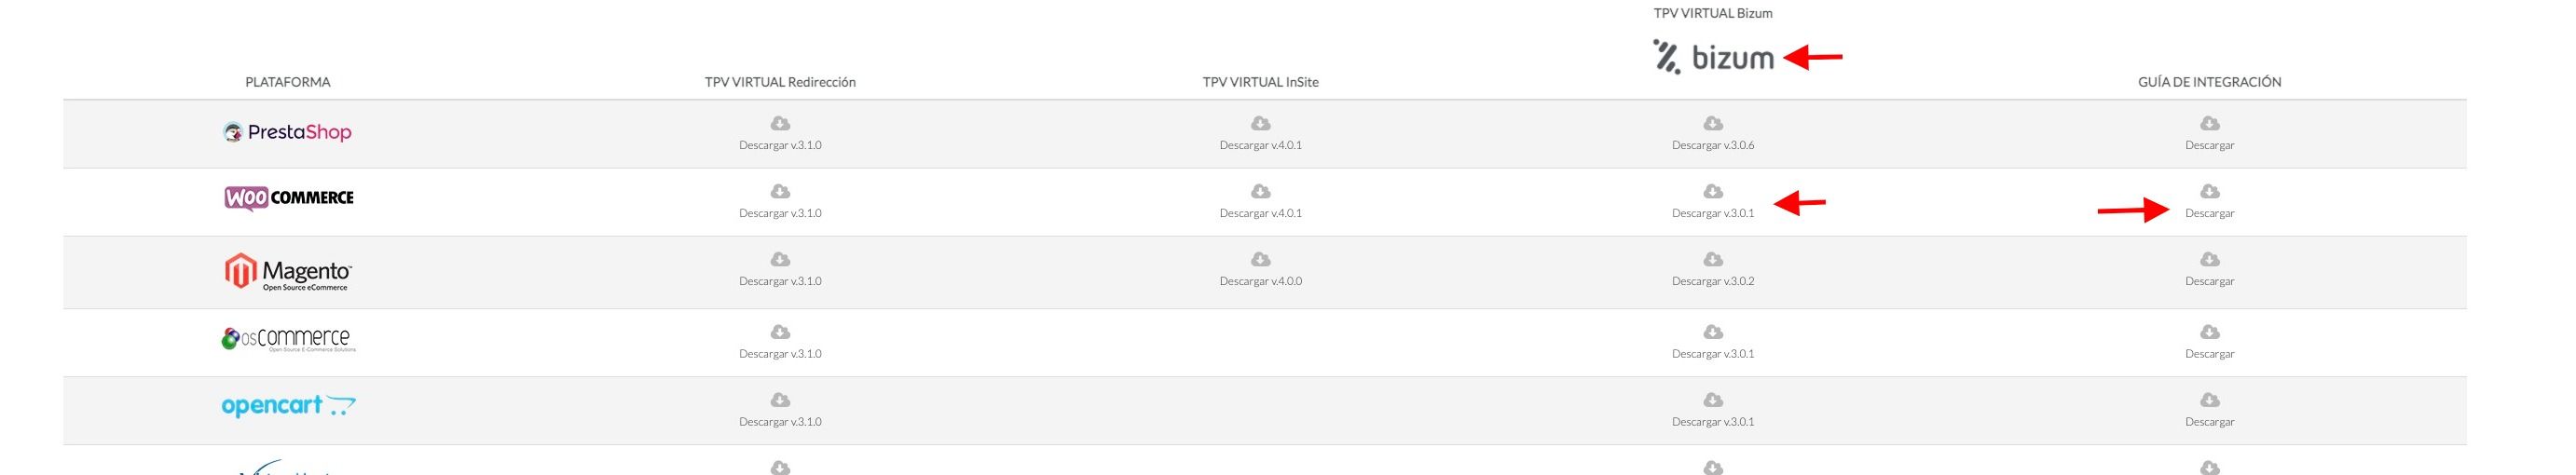
Task: Open Descargar guide link in PrestaShop row
Action: pyautogui.click(x=2210, y=145)
